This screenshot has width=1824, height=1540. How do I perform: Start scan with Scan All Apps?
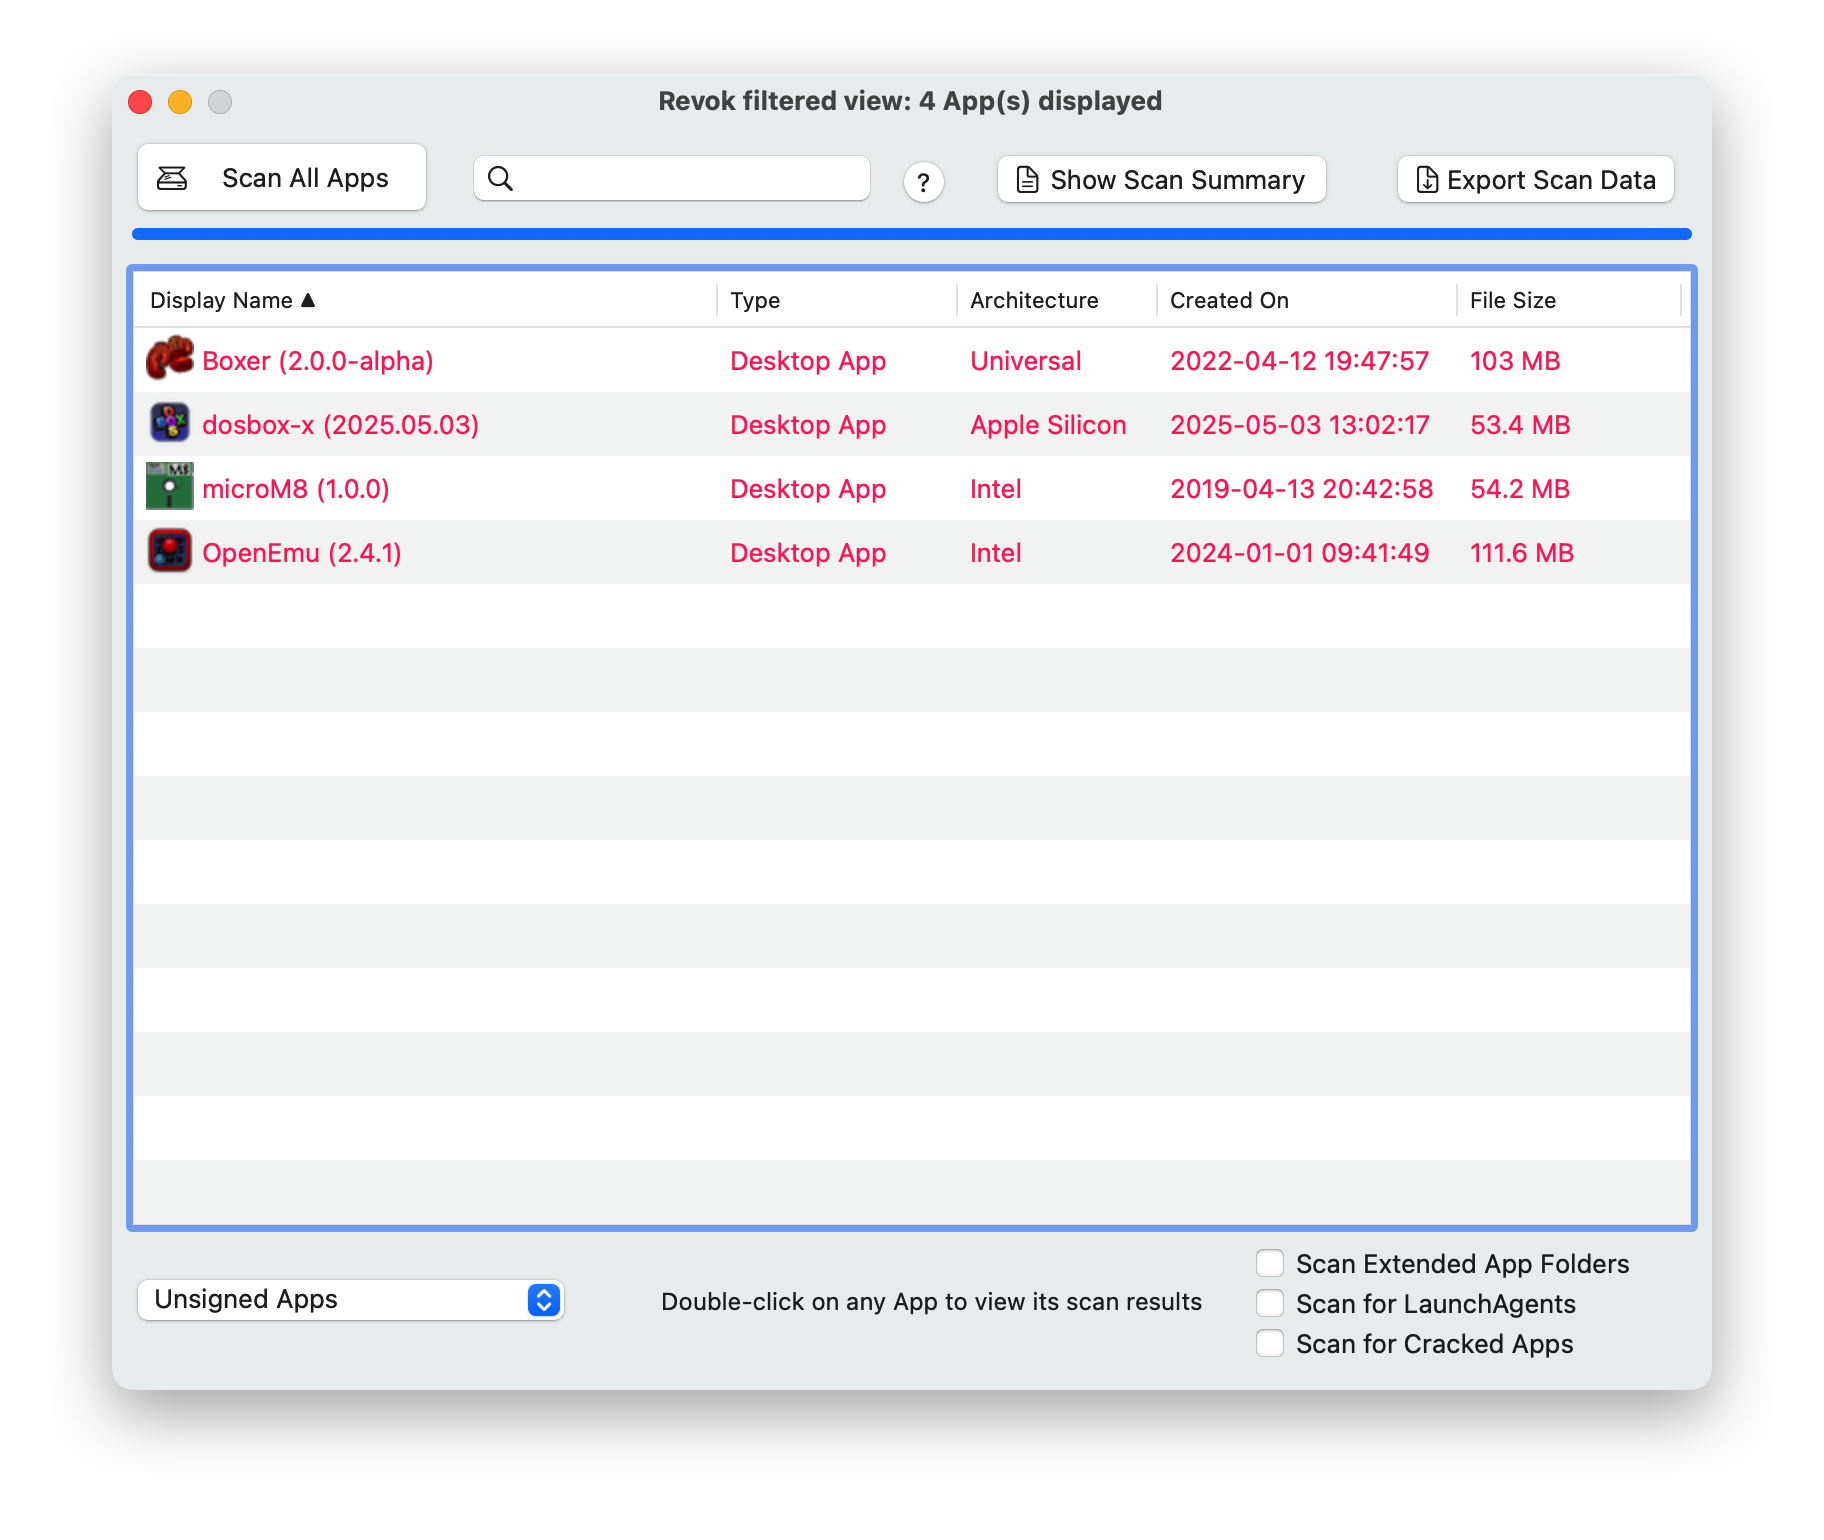point(282,177)
